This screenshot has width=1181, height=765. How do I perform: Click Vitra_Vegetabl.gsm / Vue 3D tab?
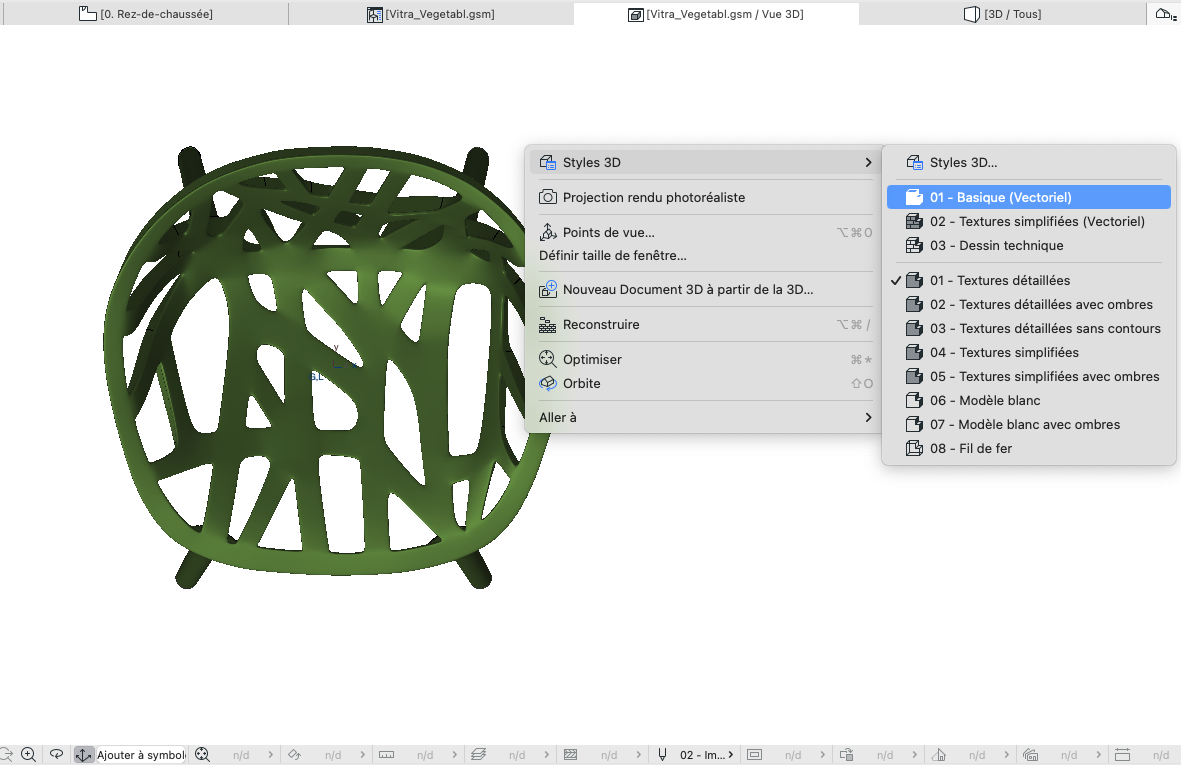(x=716, y=14)
